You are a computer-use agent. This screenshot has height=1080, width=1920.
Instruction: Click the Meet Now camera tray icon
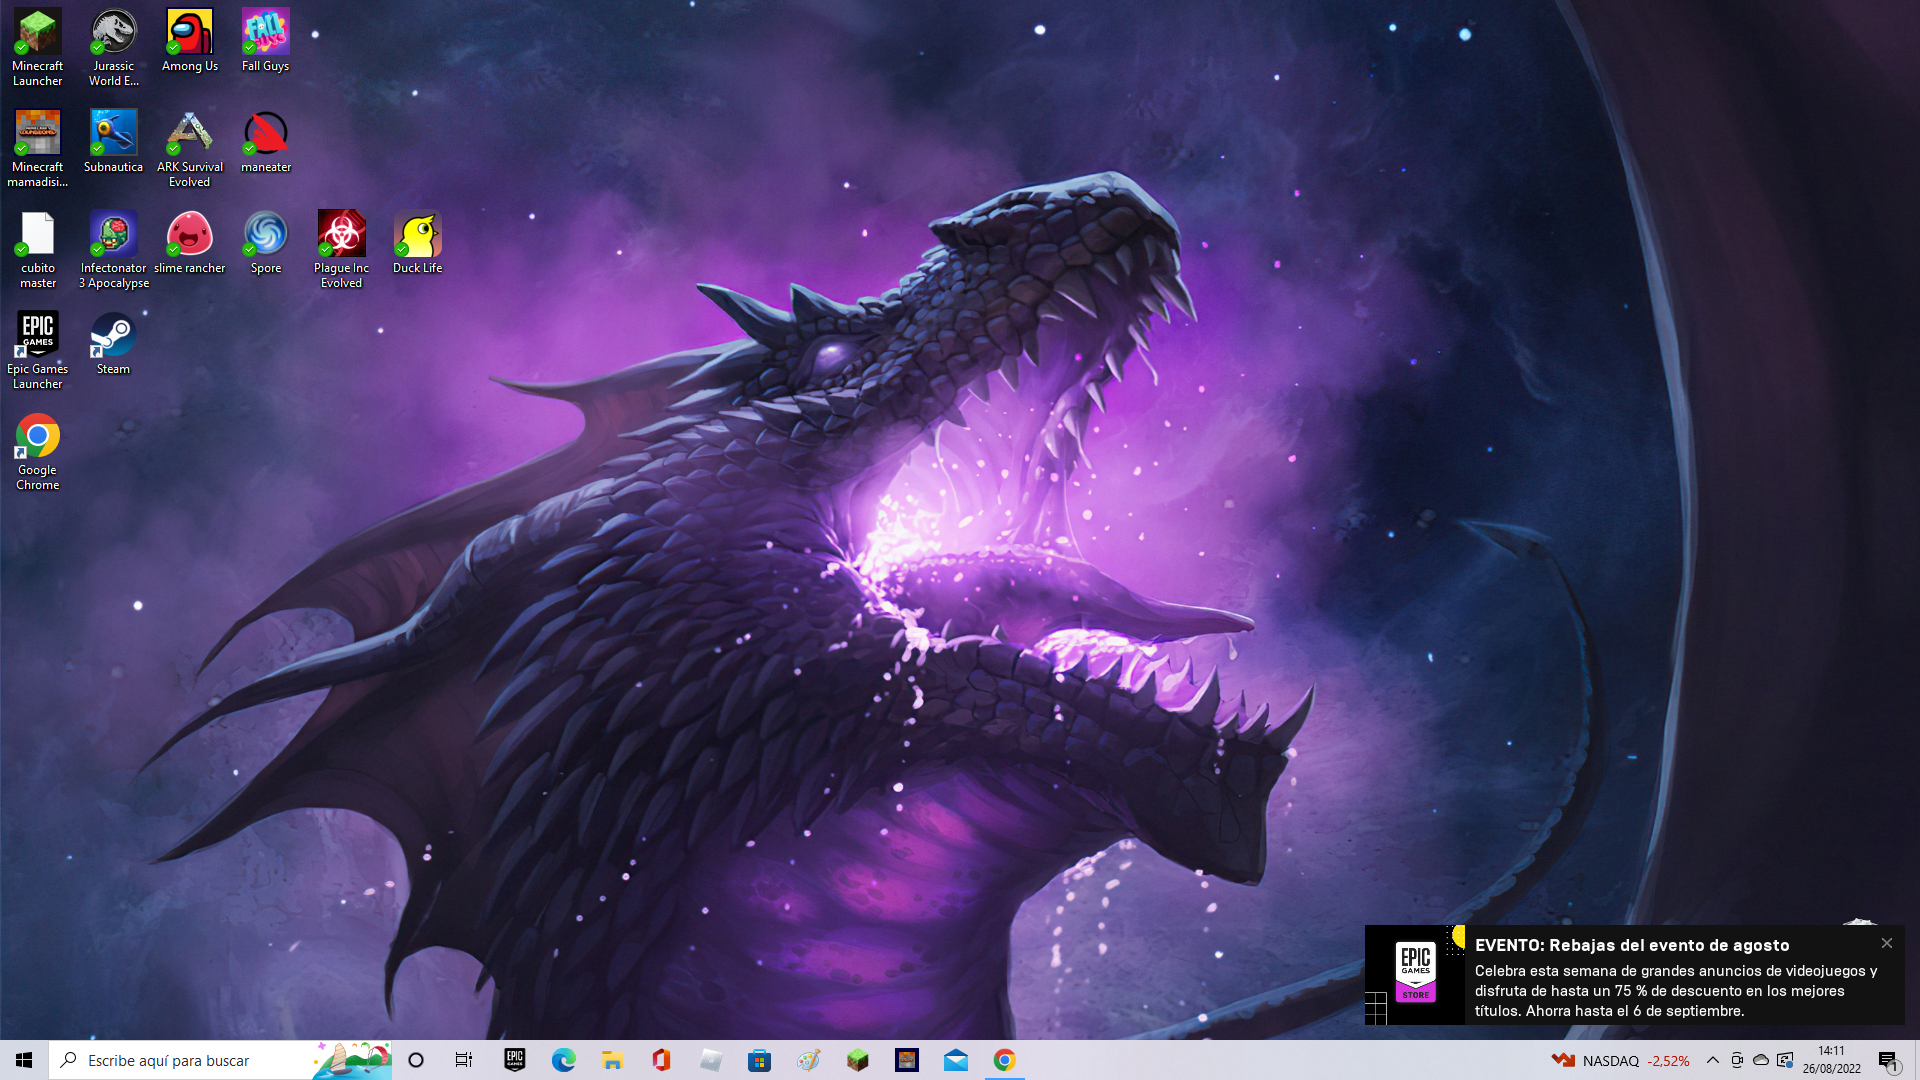(x=1737, y=1060)
